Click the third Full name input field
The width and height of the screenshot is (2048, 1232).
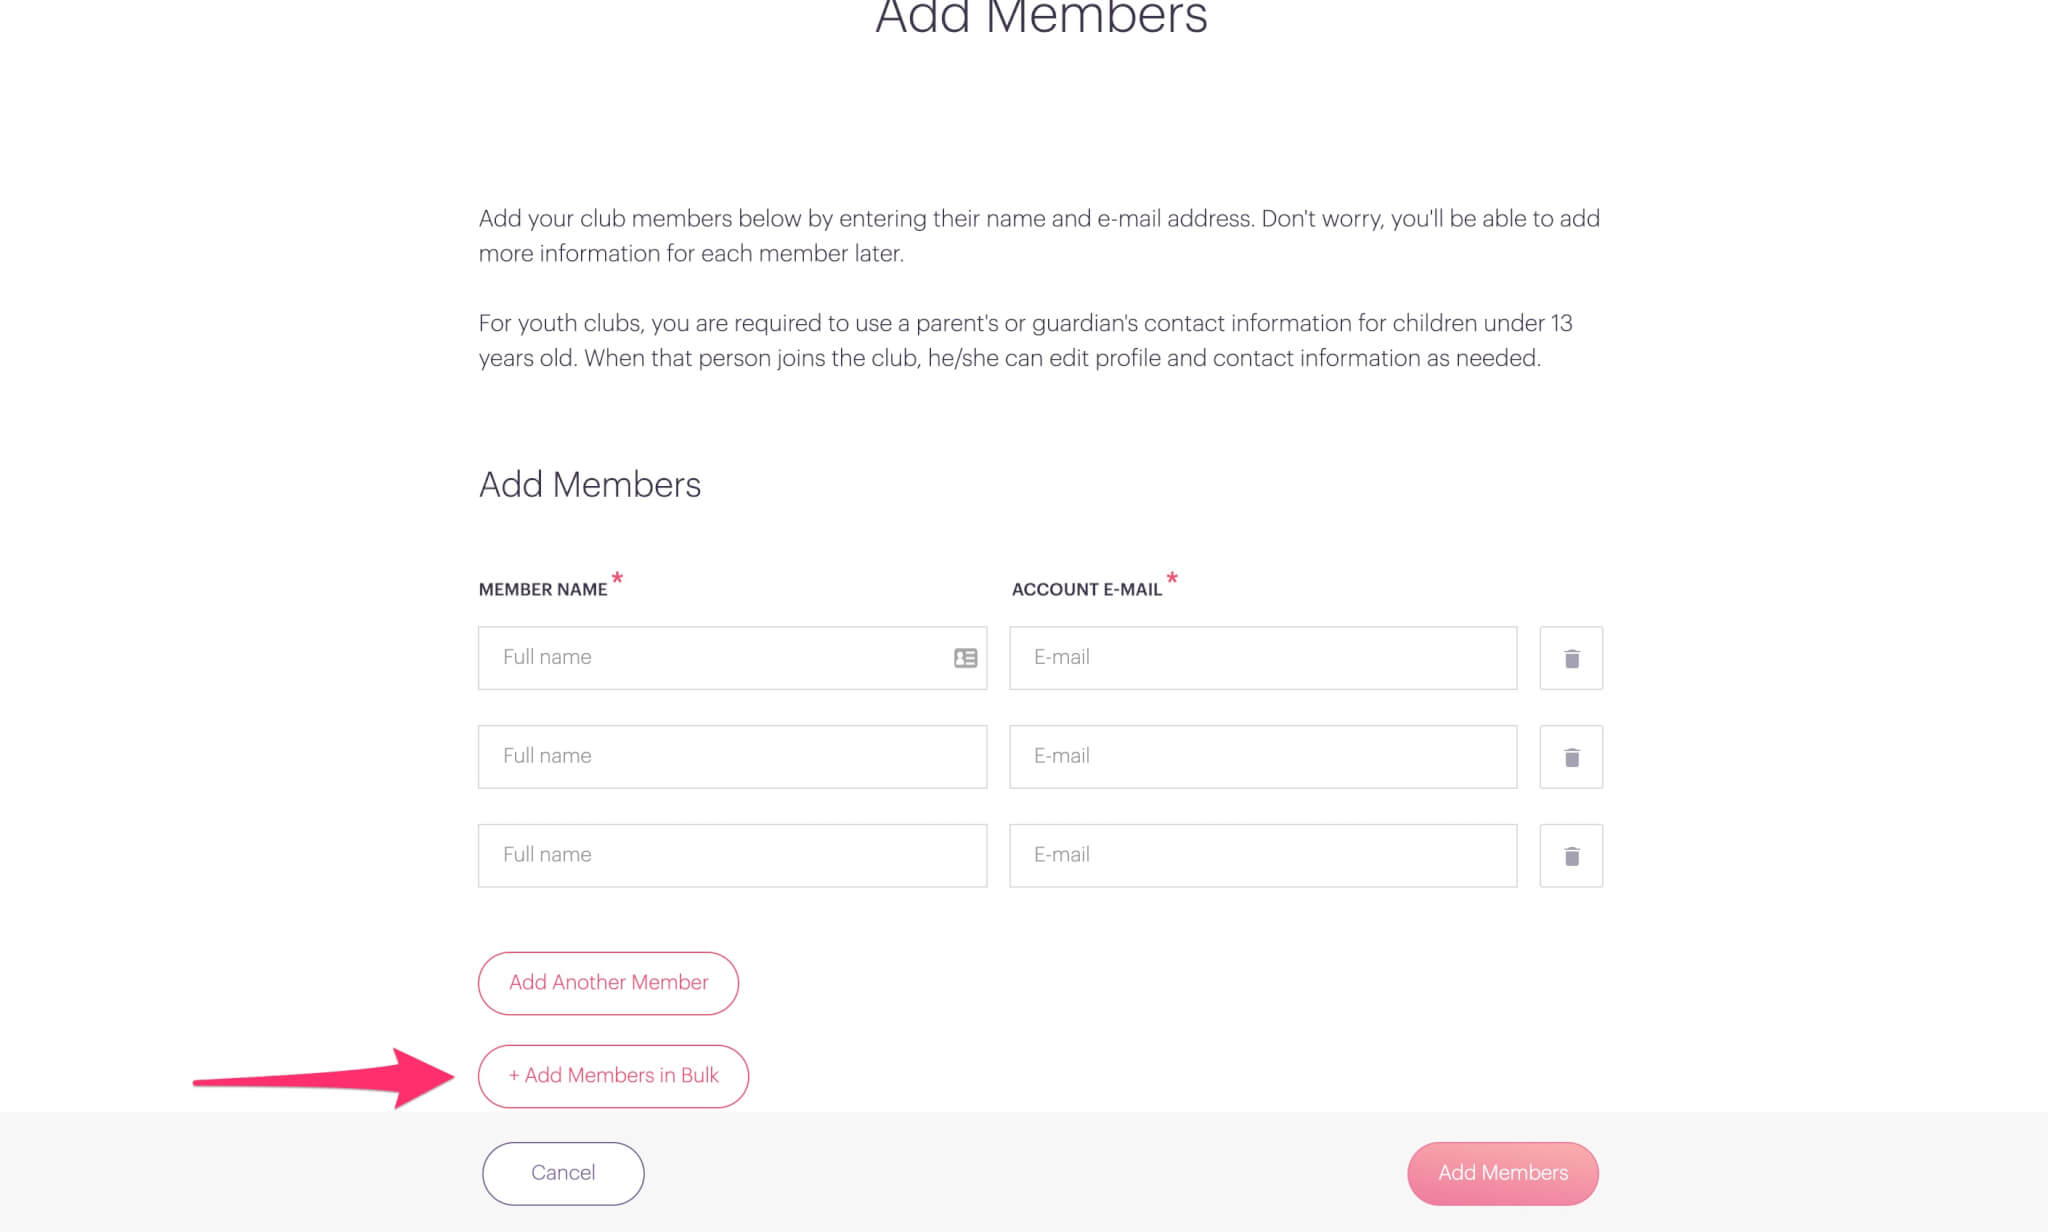pos(700,855)
